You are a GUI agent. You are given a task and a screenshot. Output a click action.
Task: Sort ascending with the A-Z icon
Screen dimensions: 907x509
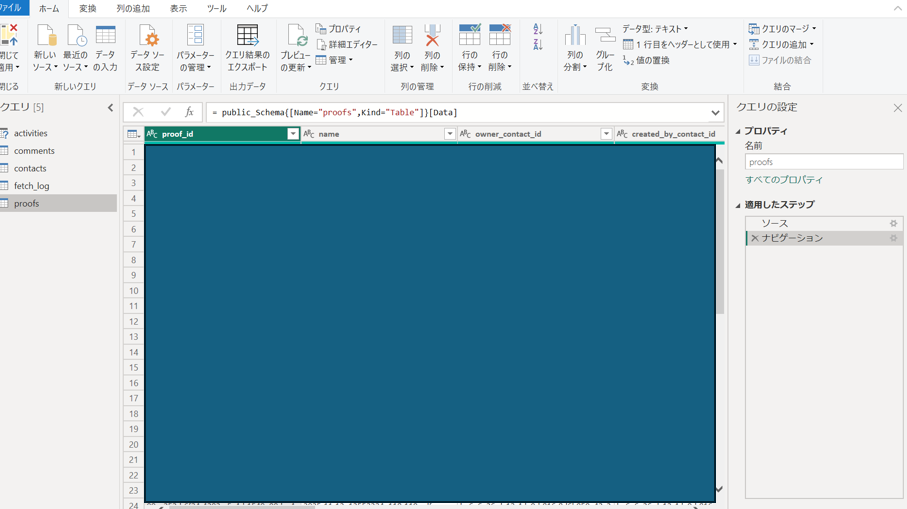click(x=538, y=30)
